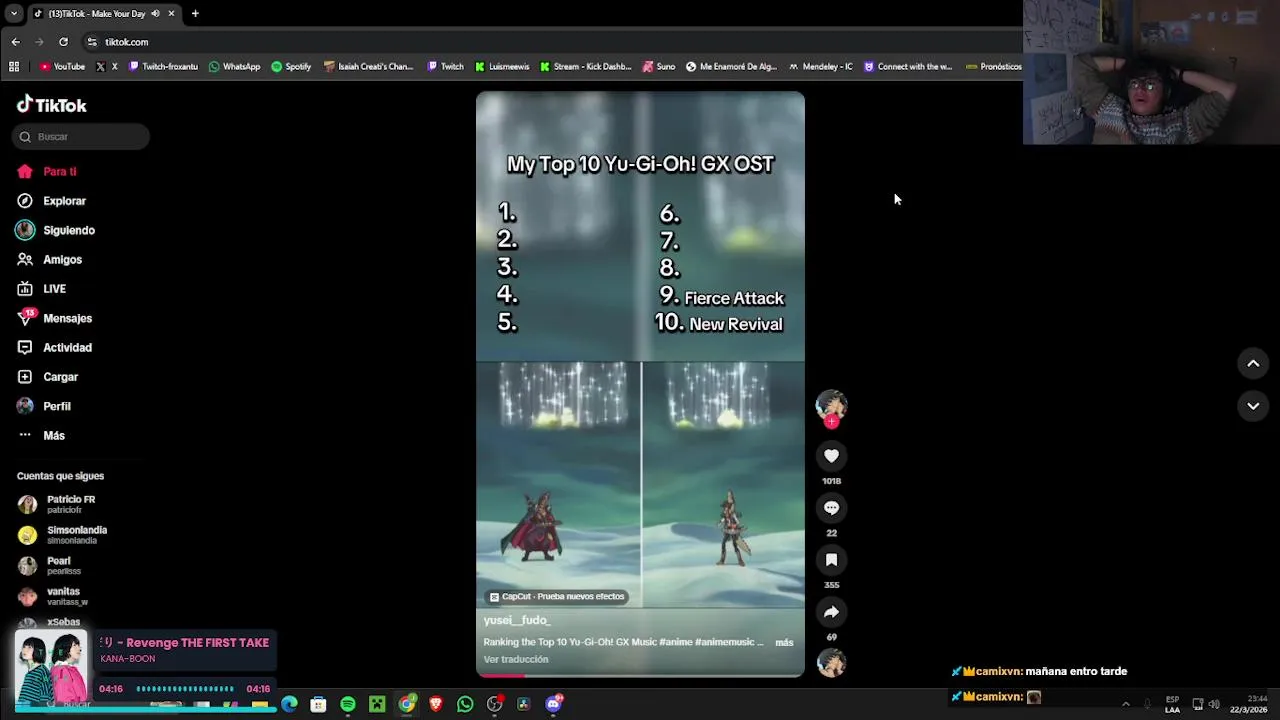Go to previous video arrow
Screen dimensions: 1280x720
tap(1253, 364)
